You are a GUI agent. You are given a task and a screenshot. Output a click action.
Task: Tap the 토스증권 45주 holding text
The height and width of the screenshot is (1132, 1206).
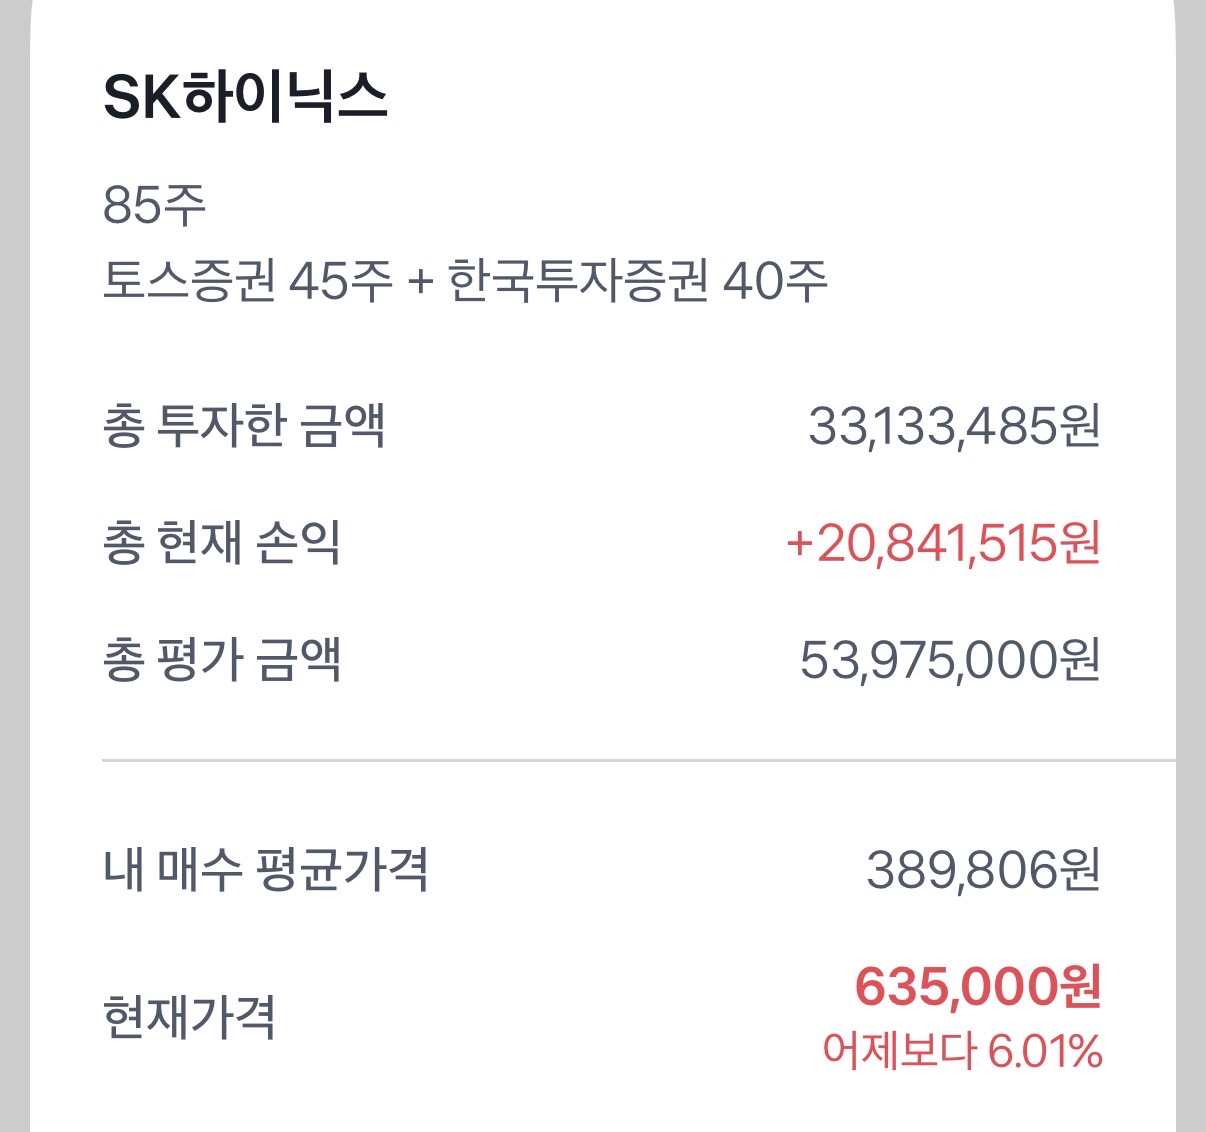(x=248, y=281)
